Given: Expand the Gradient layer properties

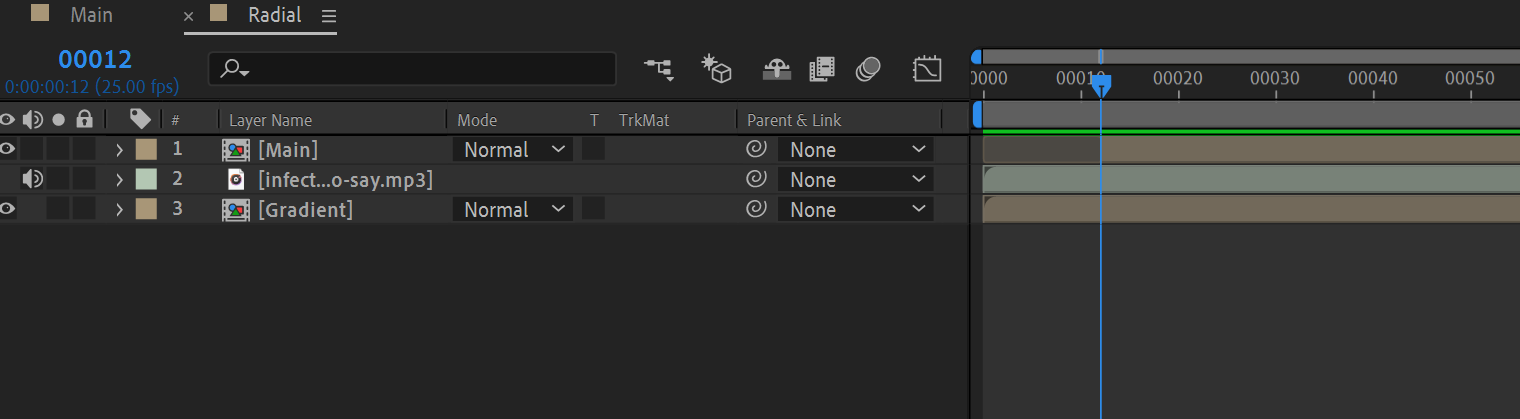Looking at the screenshot, I should 119,210.
